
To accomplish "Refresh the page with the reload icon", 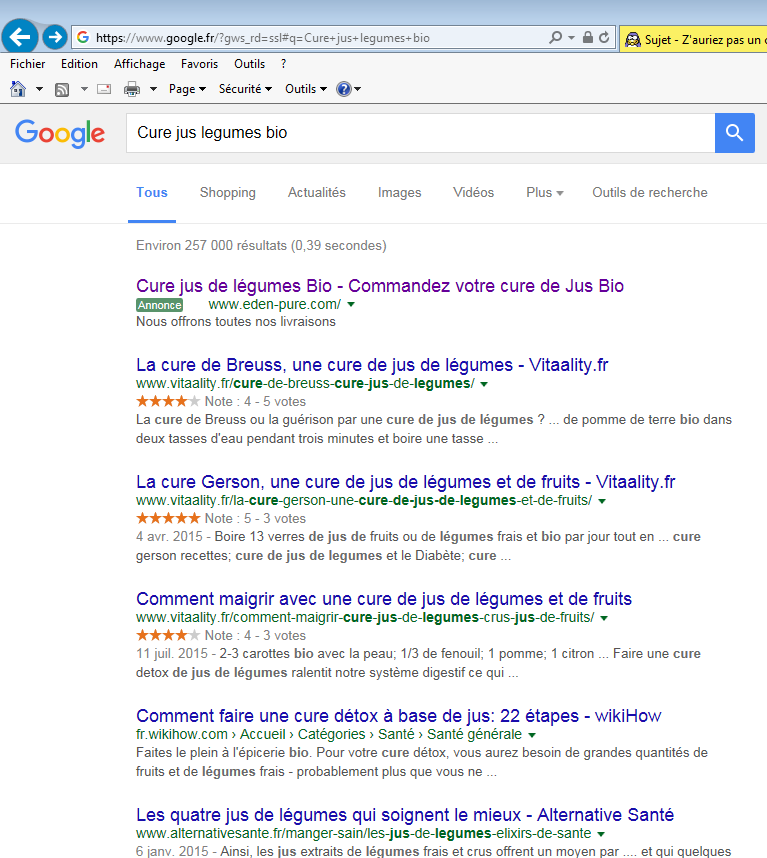I will [x=604, y=37].
